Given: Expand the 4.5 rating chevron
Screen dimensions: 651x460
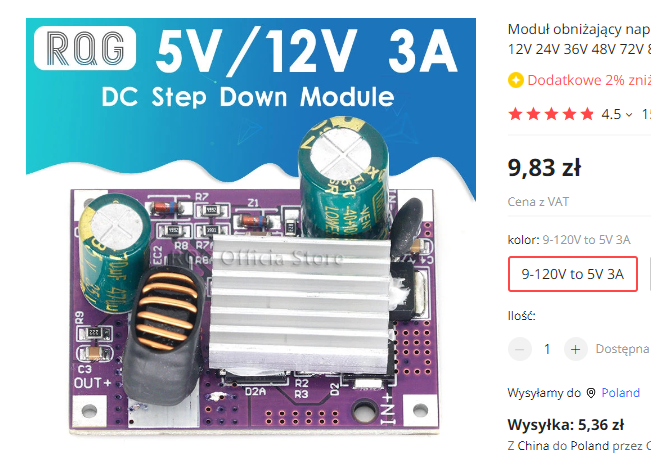Looking at the screenshot, I should pyautogui.click(x=629, y=115).
